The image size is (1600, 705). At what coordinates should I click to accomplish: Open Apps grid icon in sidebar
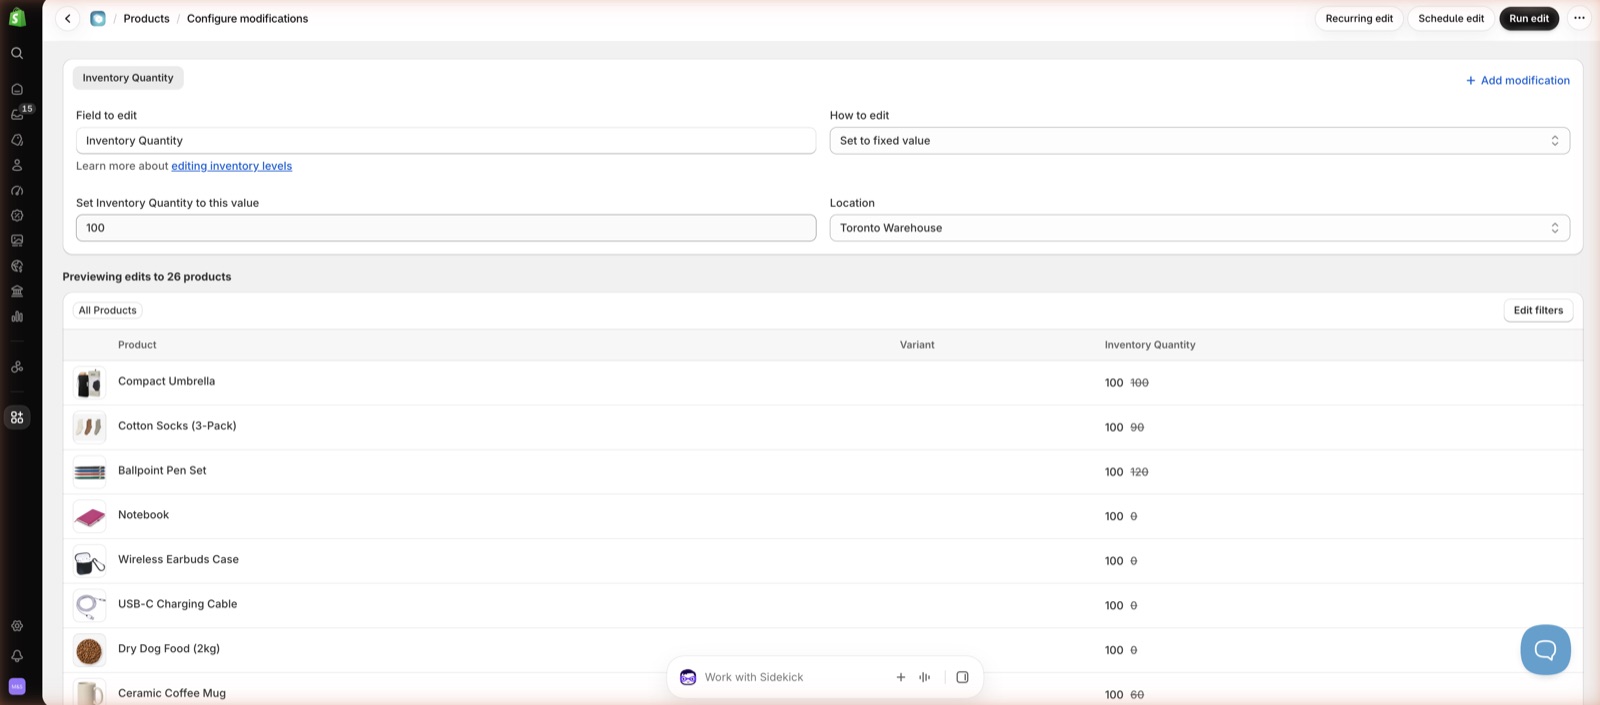click(17, 417)
